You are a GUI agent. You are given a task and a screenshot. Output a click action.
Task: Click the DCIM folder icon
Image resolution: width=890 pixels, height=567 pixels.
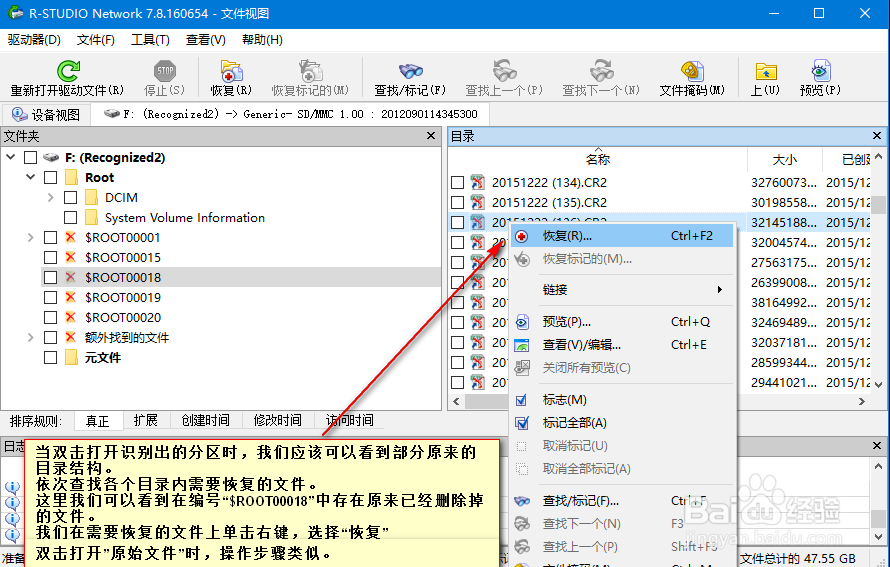(91, 198)
